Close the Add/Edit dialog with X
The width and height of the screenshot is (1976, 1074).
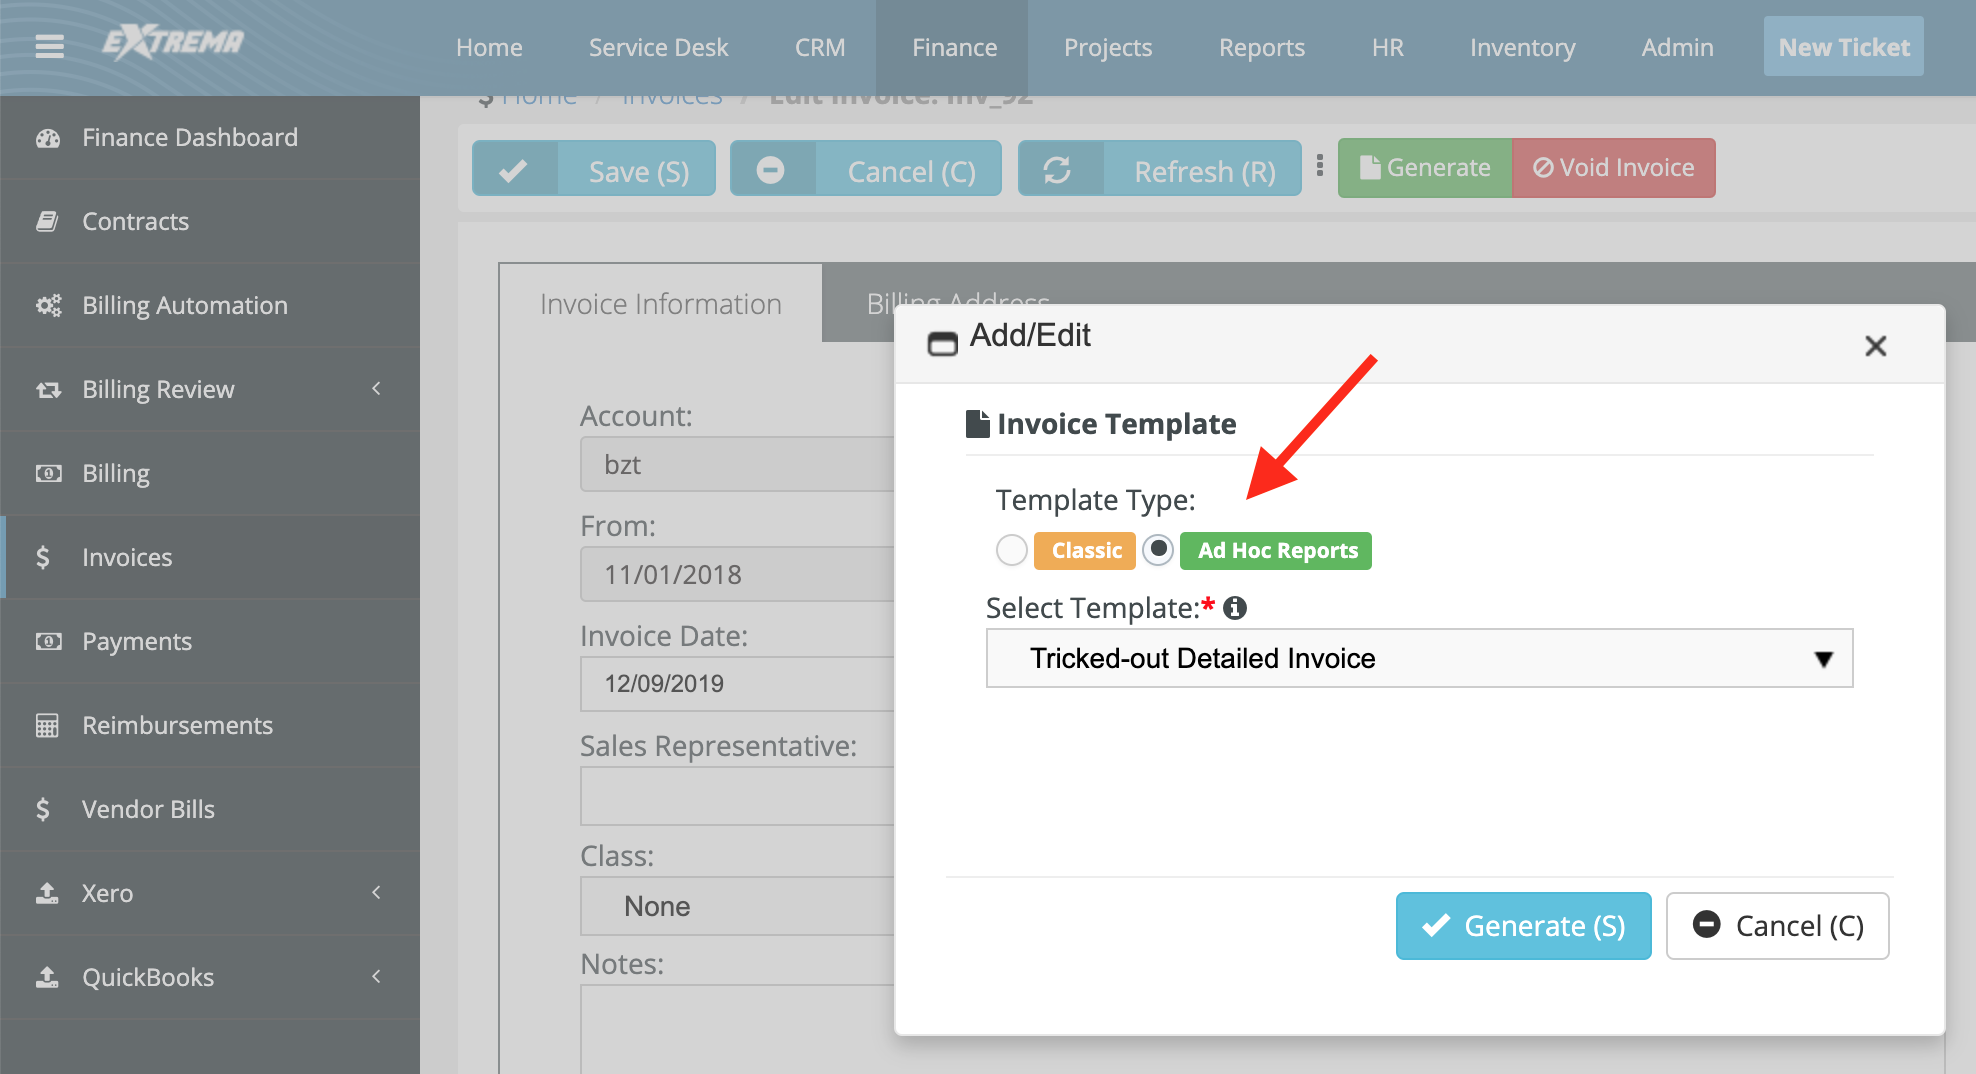click(1876, 346)
